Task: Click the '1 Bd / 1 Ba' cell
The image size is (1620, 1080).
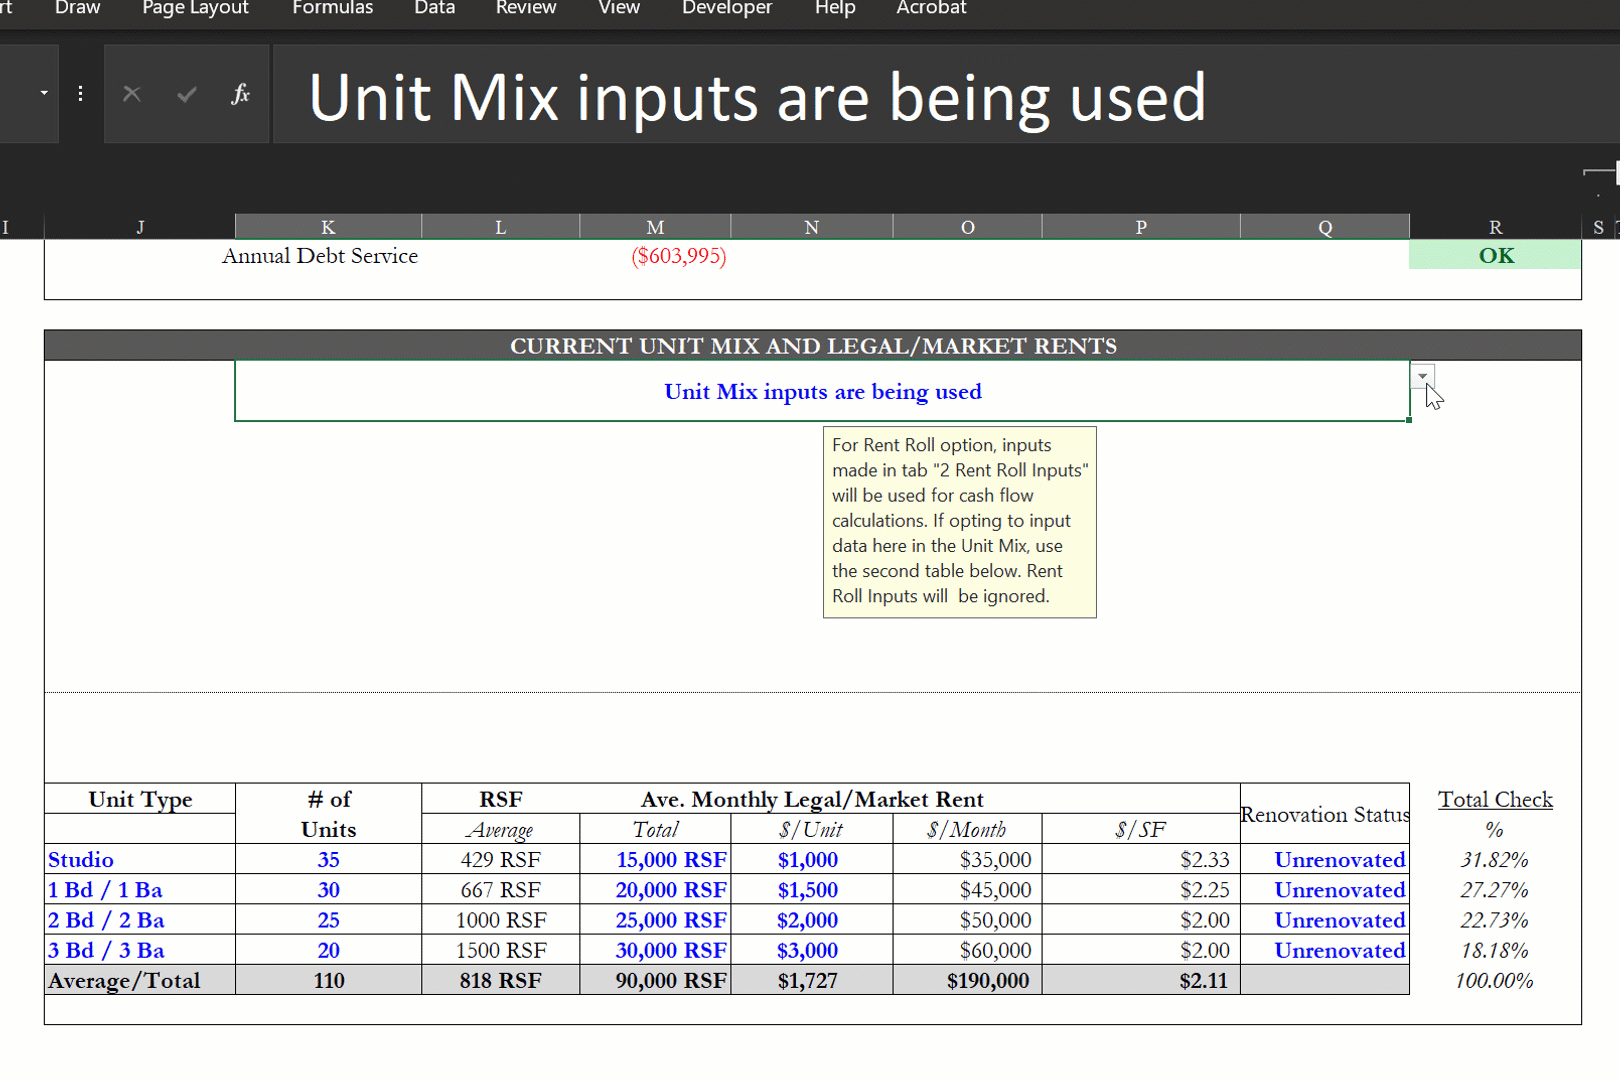Action: [x=140, y=889]
